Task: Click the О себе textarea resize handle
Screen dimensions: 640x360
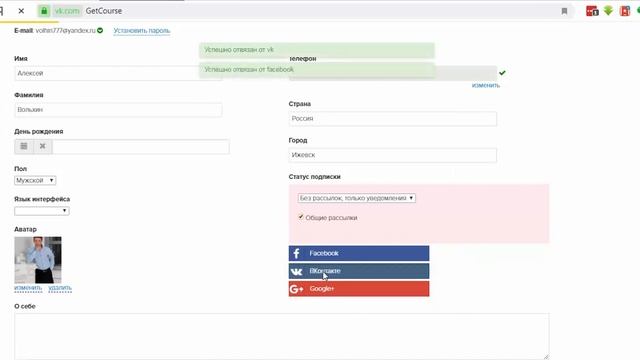Action: (546, 357)
